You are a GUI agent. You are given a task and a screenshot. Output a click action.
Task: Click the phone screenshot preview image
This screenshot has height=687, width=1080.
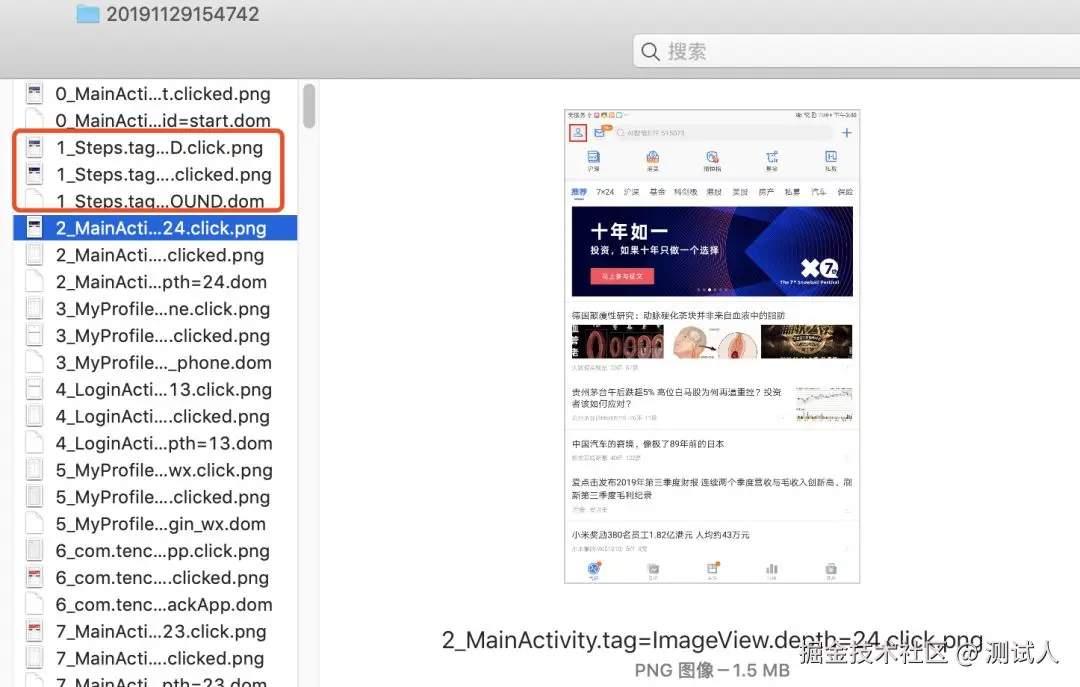point(712,347)
